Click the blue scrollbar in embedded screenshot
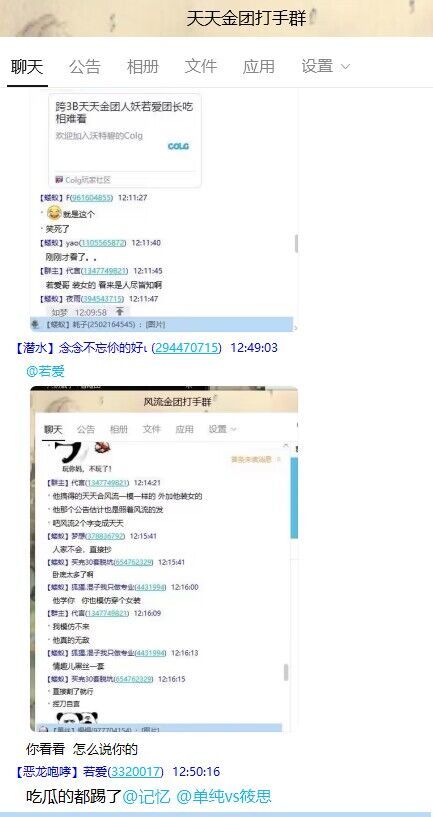Image resolution: width=433 pixels, height=817 pixels. coord(294,498)
